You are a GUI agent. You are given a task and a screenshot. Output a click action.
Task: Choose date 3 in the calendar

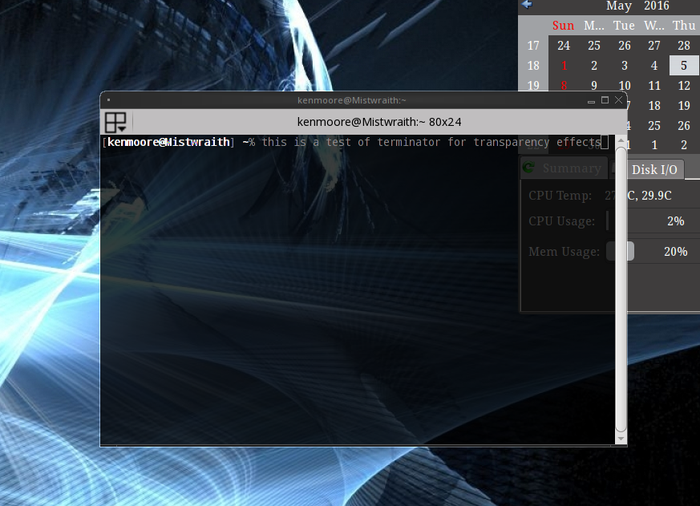tap(625, 65)
